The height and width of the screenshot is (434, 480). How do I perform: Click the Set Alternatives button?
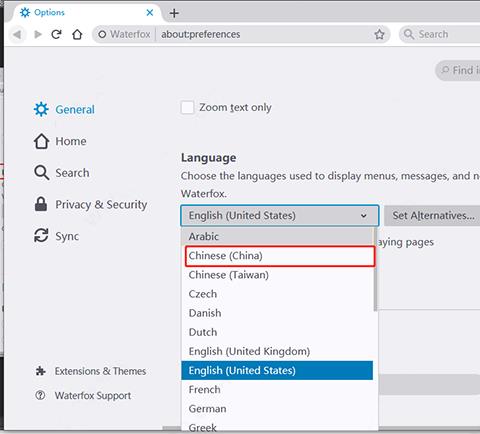point(433,215)
